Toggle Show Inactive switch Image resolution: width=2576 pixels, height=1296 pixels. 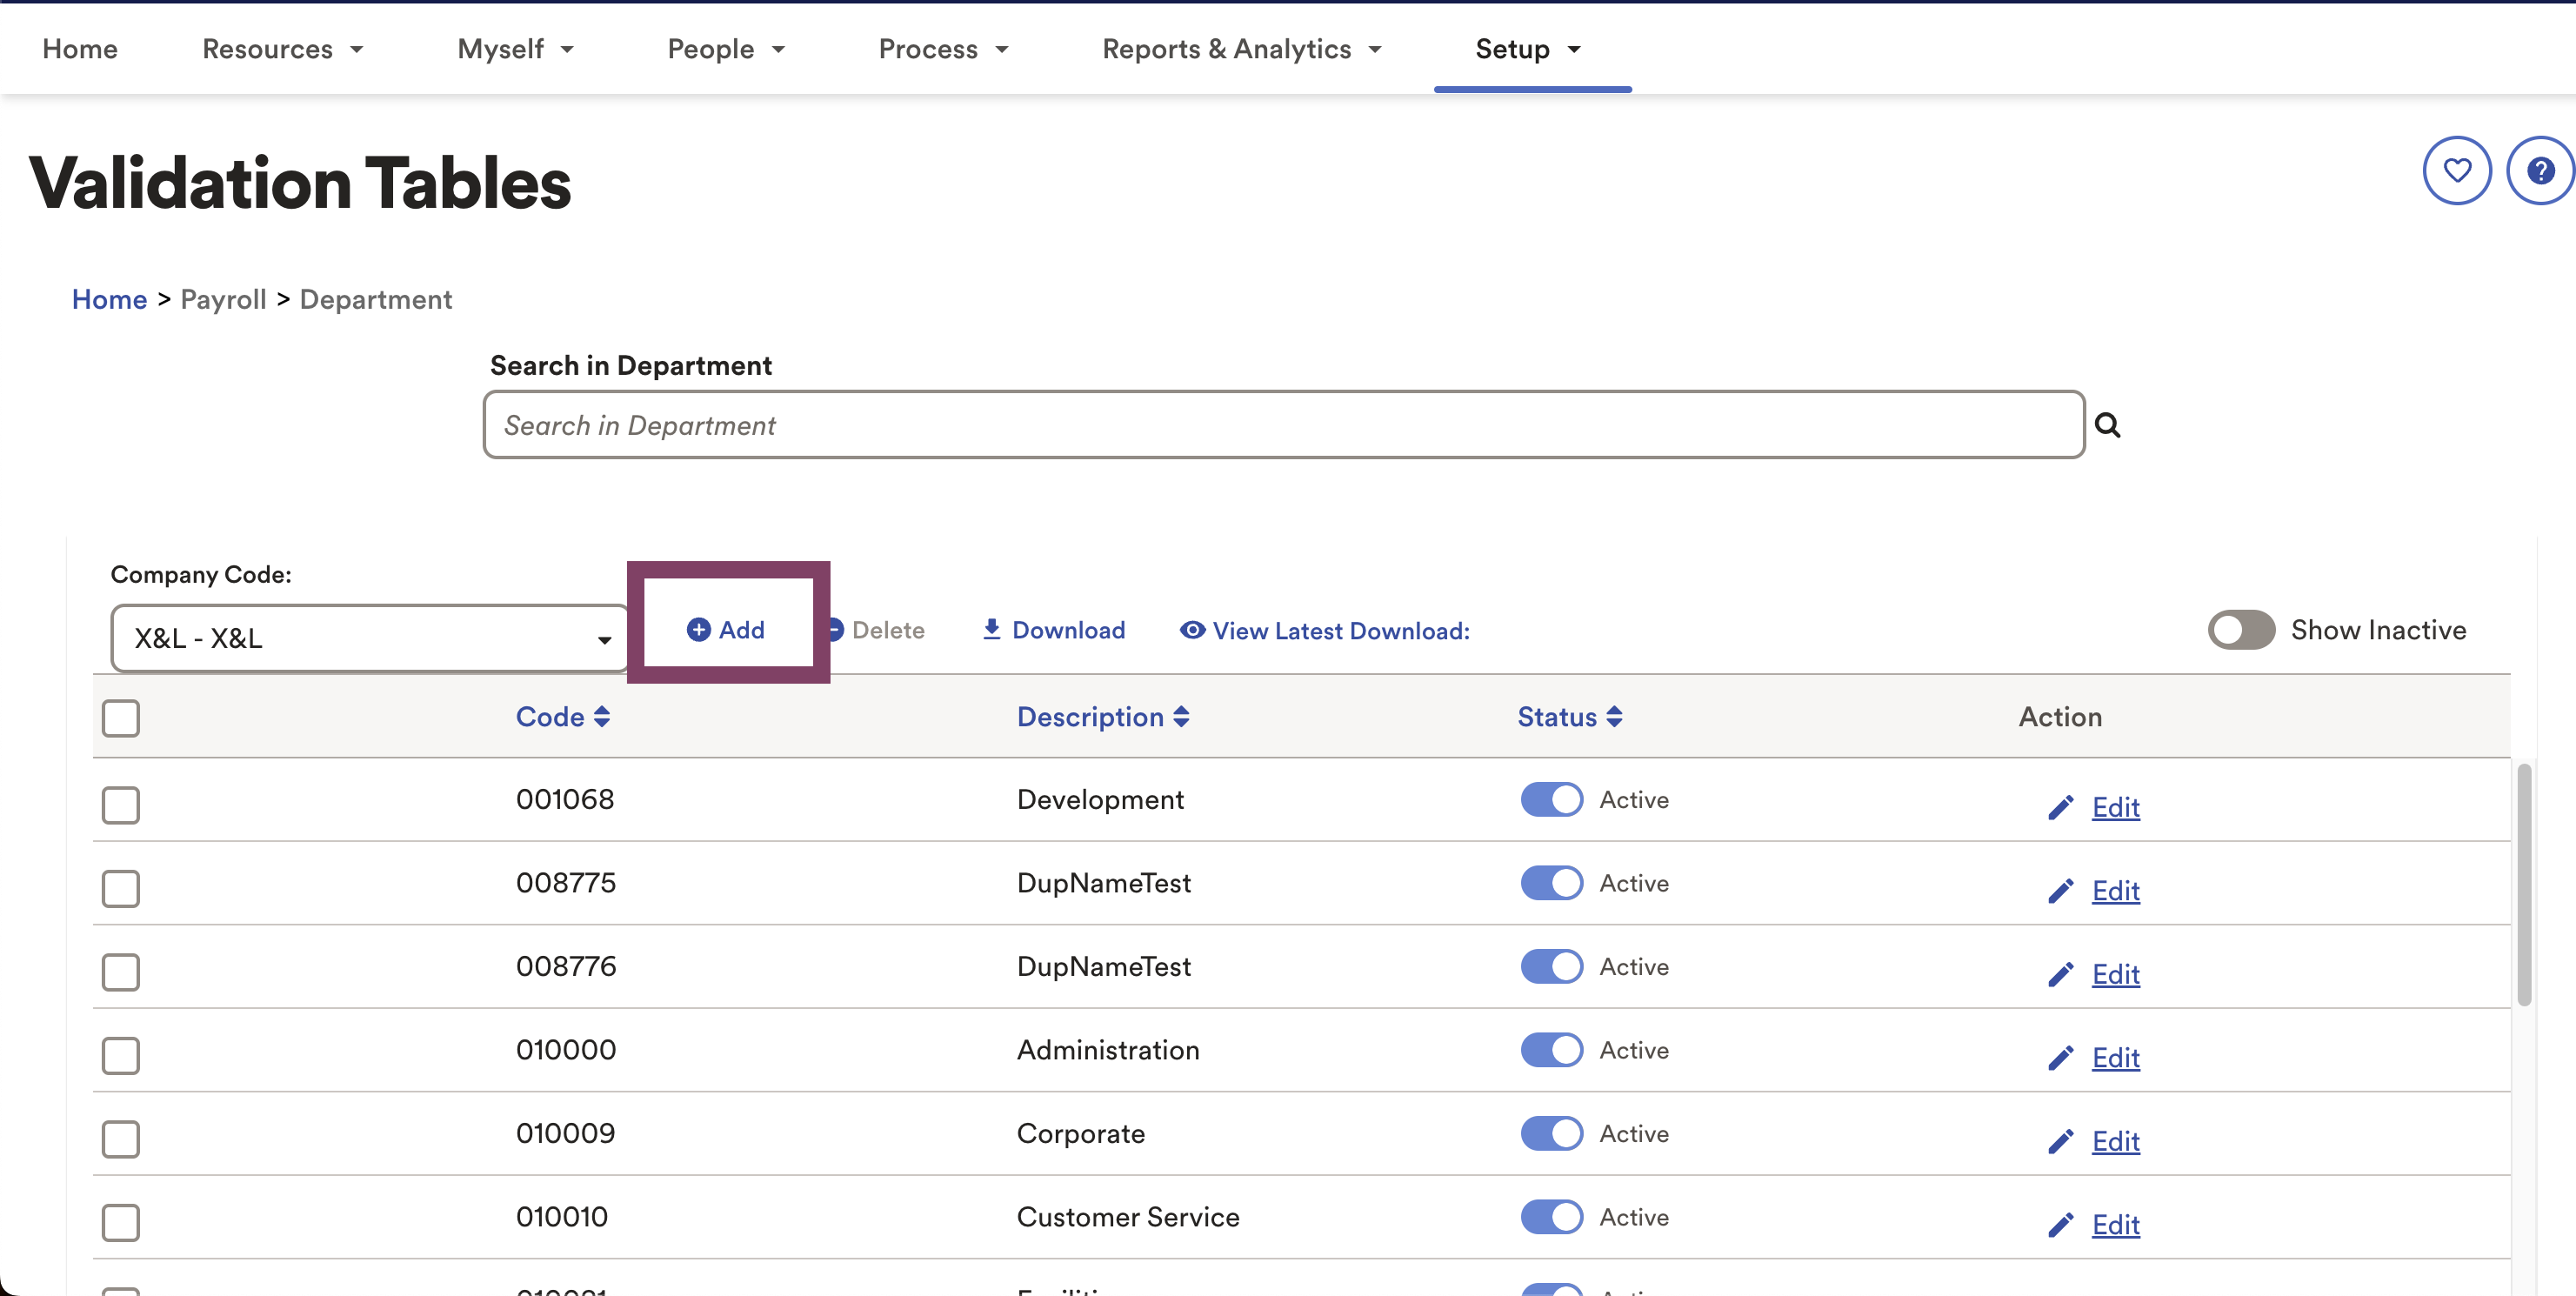tap(2241, 630)
